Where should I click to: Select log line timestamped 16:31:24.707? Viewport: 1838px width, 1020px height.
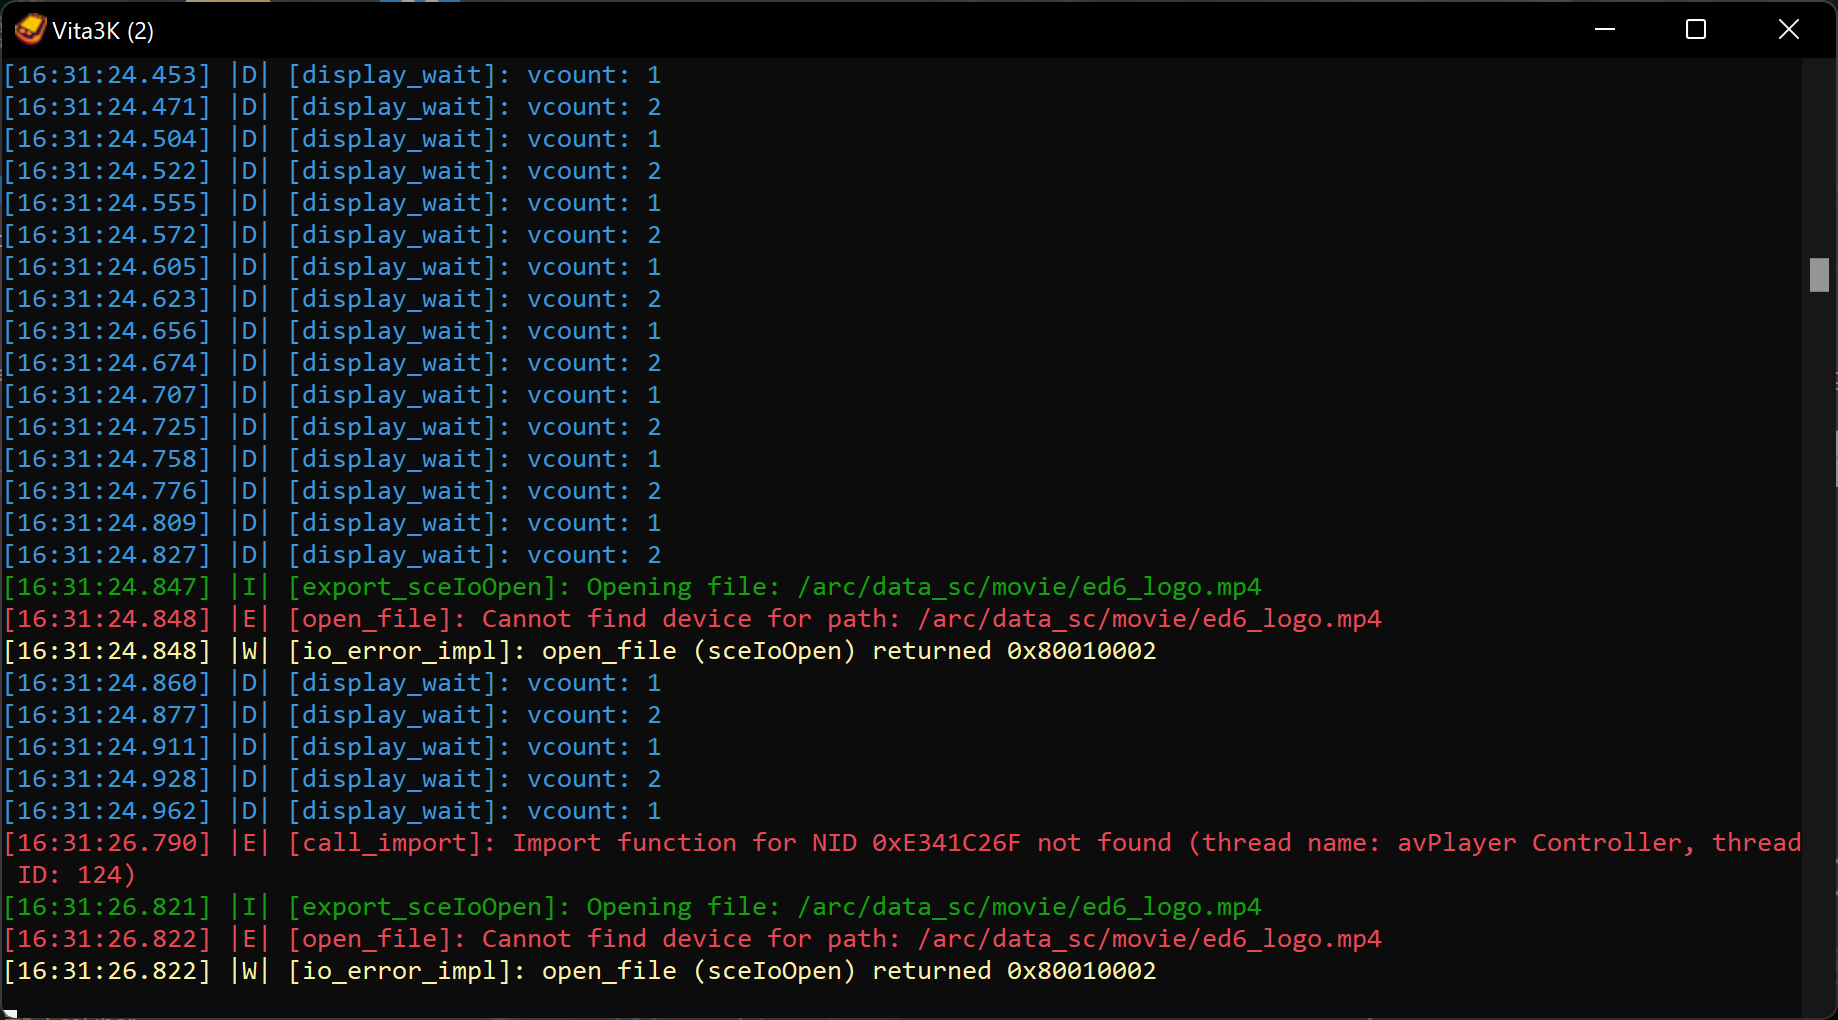coord(333,395)
